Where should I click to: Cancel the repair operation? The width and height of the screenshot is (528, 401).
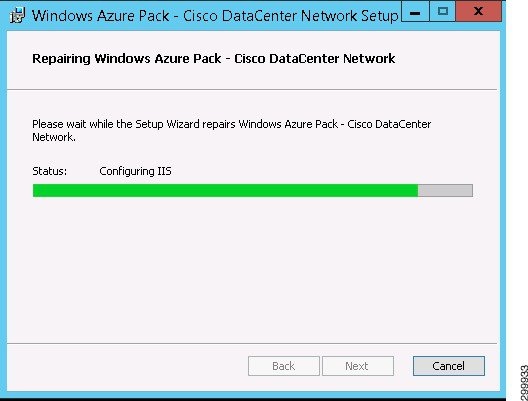[449, 366]
